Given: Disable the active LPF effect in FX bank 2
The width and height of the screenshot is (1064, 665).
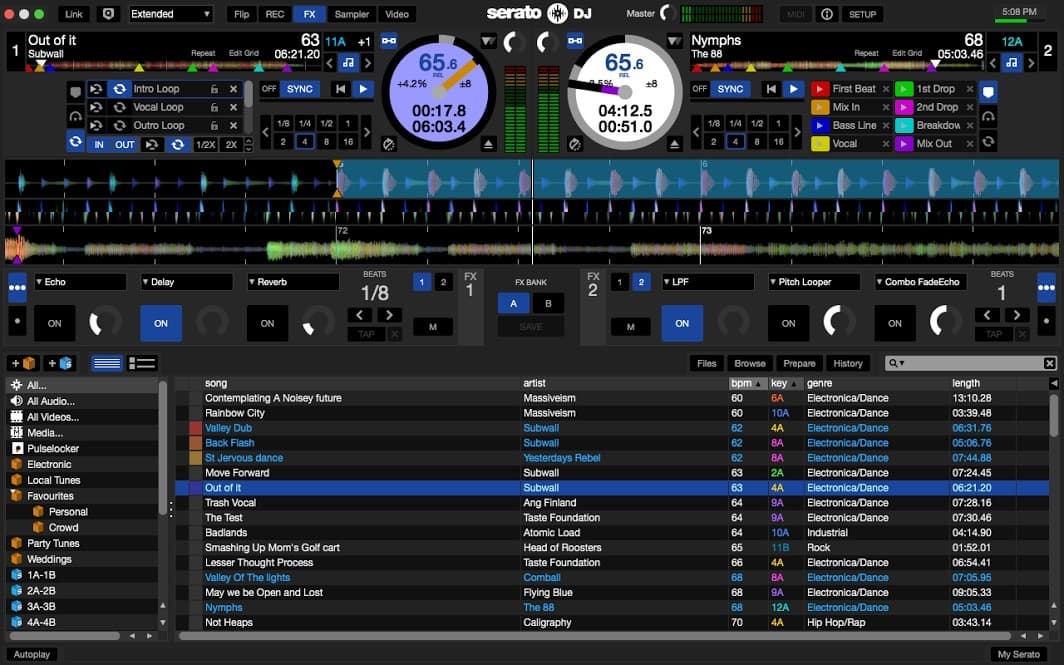Looking at the screenshot, I should tap(682, 323).
